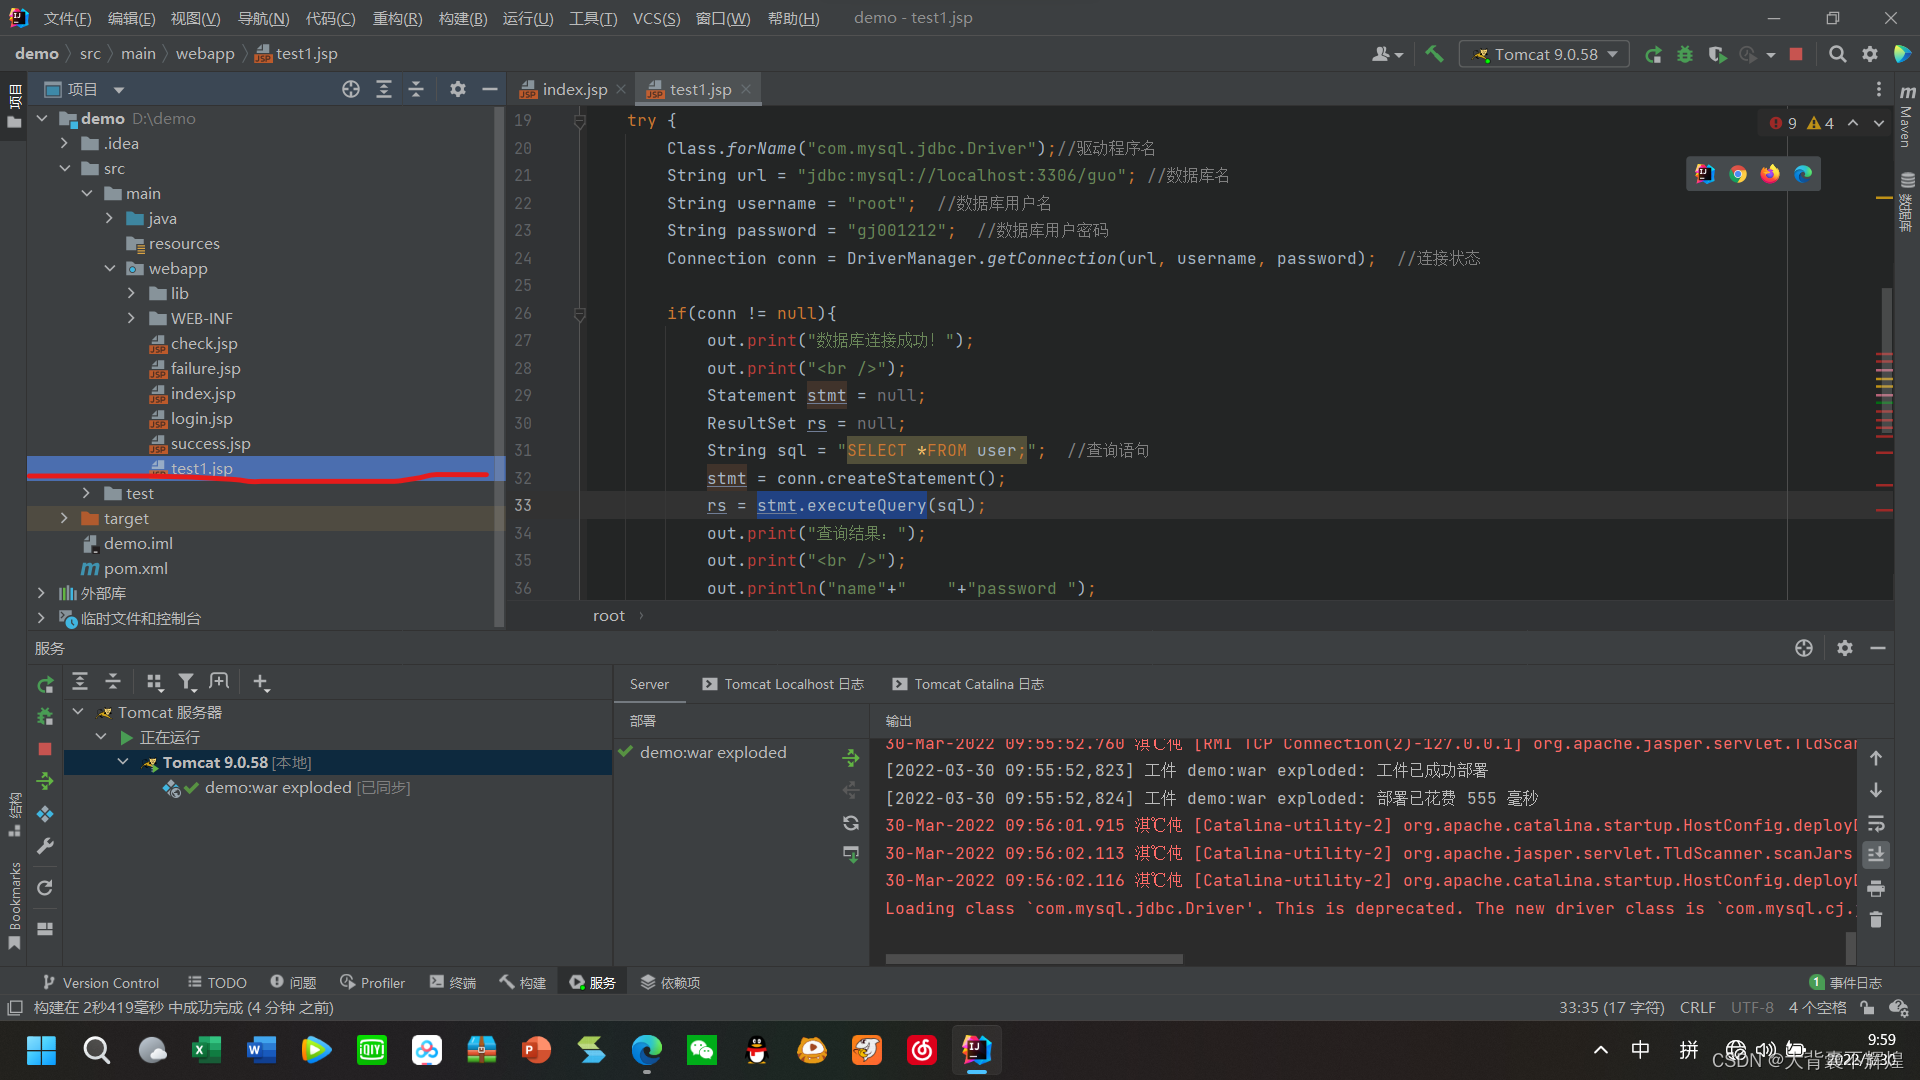Click the debug bug icon in the toolbar
Screen dimensions: 1920x1080
tap(1685, 54)
